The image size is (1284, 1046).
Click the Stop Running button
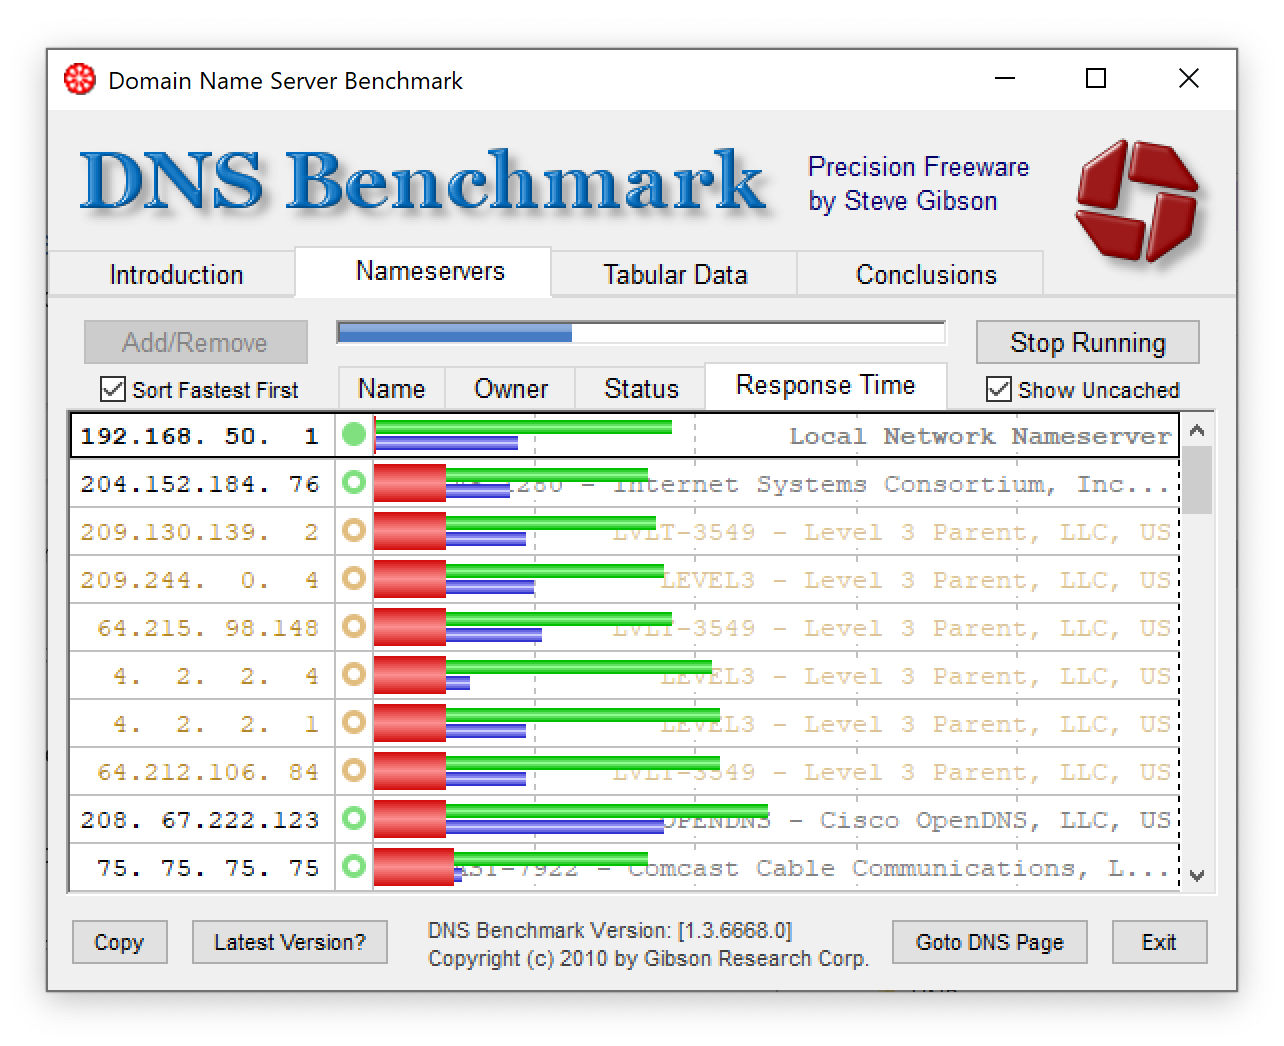(1088, 342)
